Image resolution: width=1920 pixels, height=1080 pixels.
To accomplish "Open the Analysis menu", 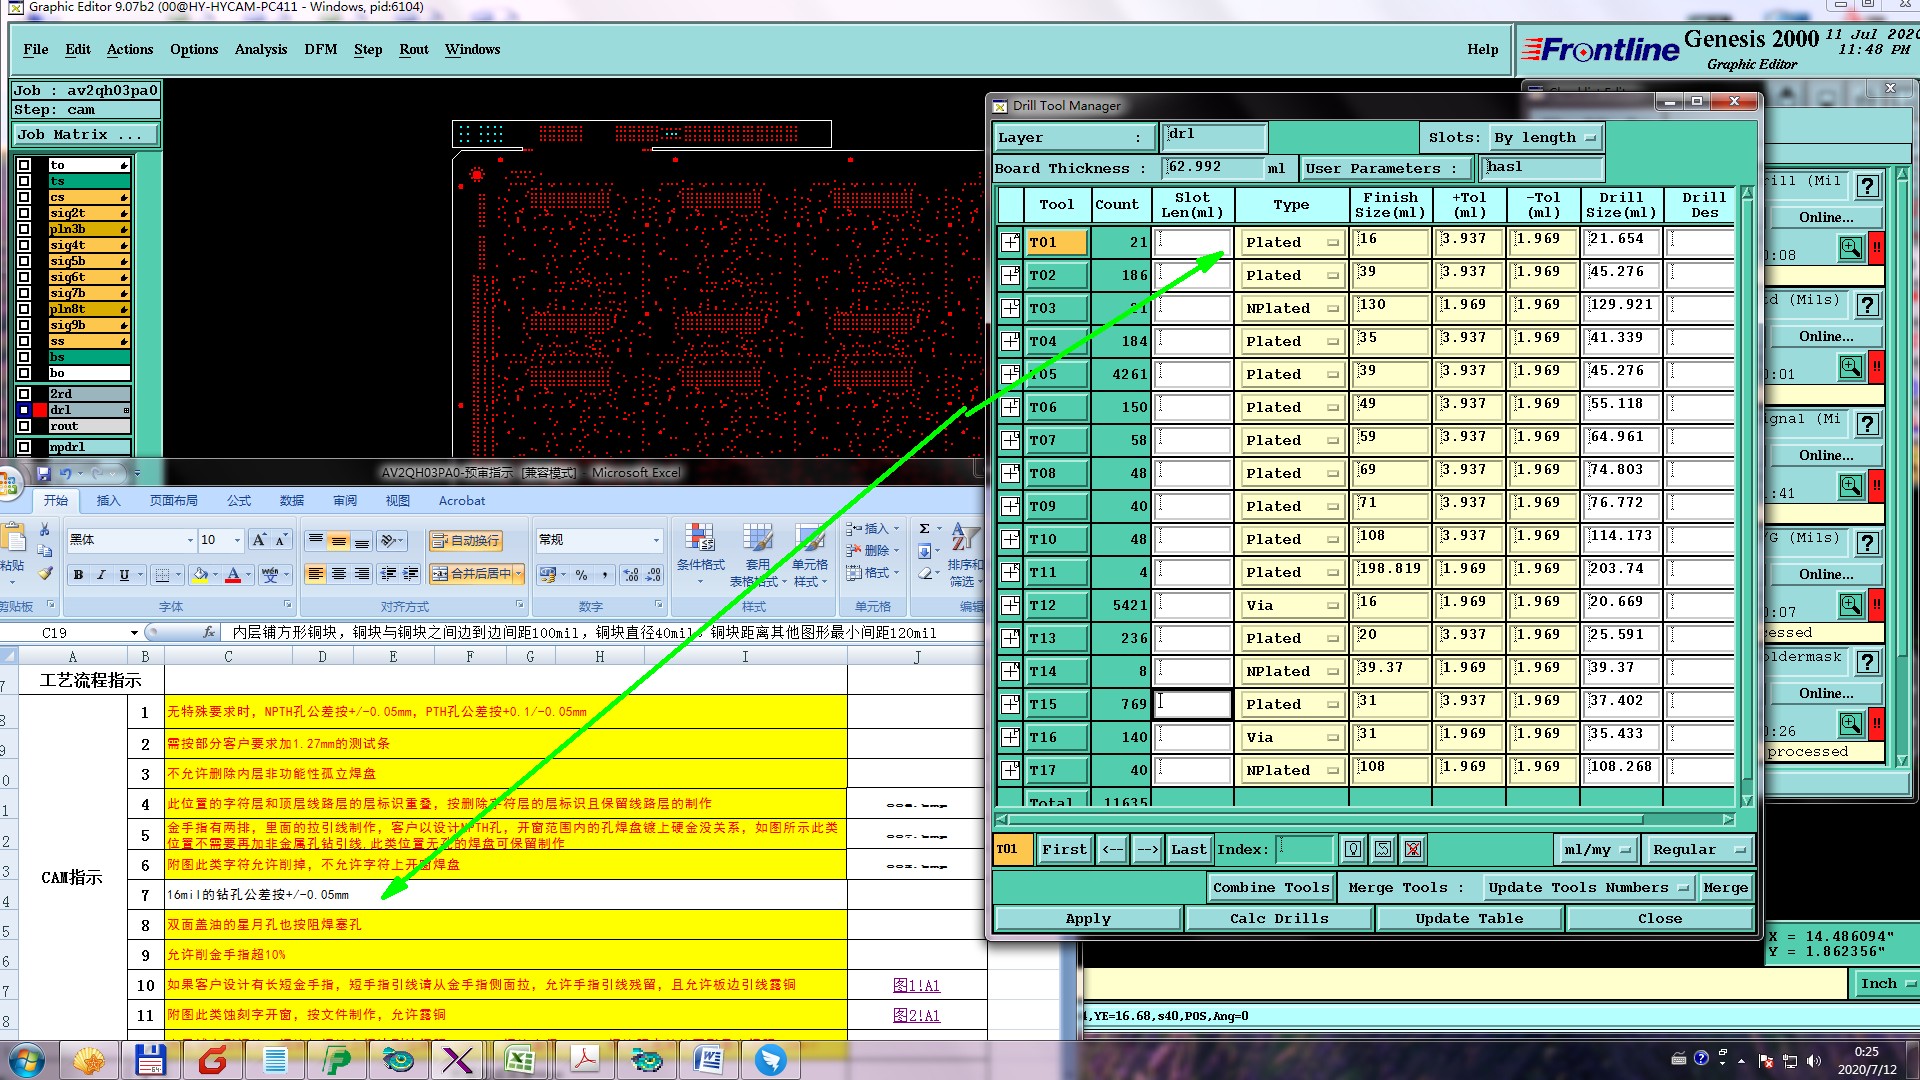I will (260, 49).
